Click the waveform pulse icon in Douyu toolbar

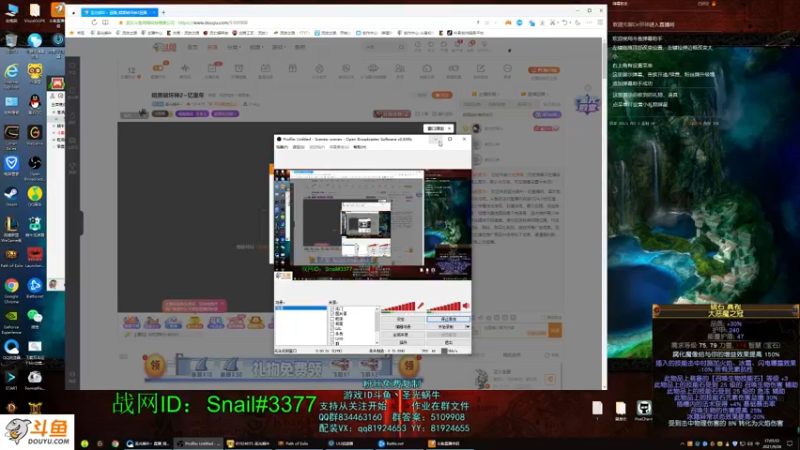pos(185,68)
